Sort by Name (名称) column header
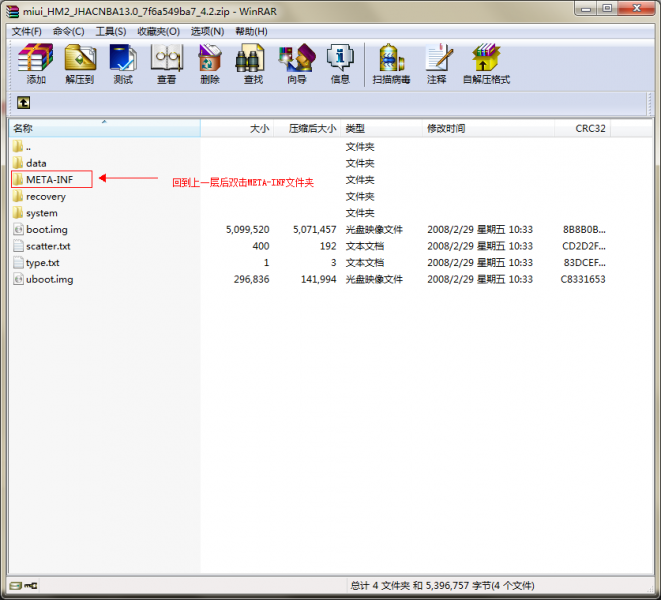Screen dimensions: 661x600 (x=105, y=128)
